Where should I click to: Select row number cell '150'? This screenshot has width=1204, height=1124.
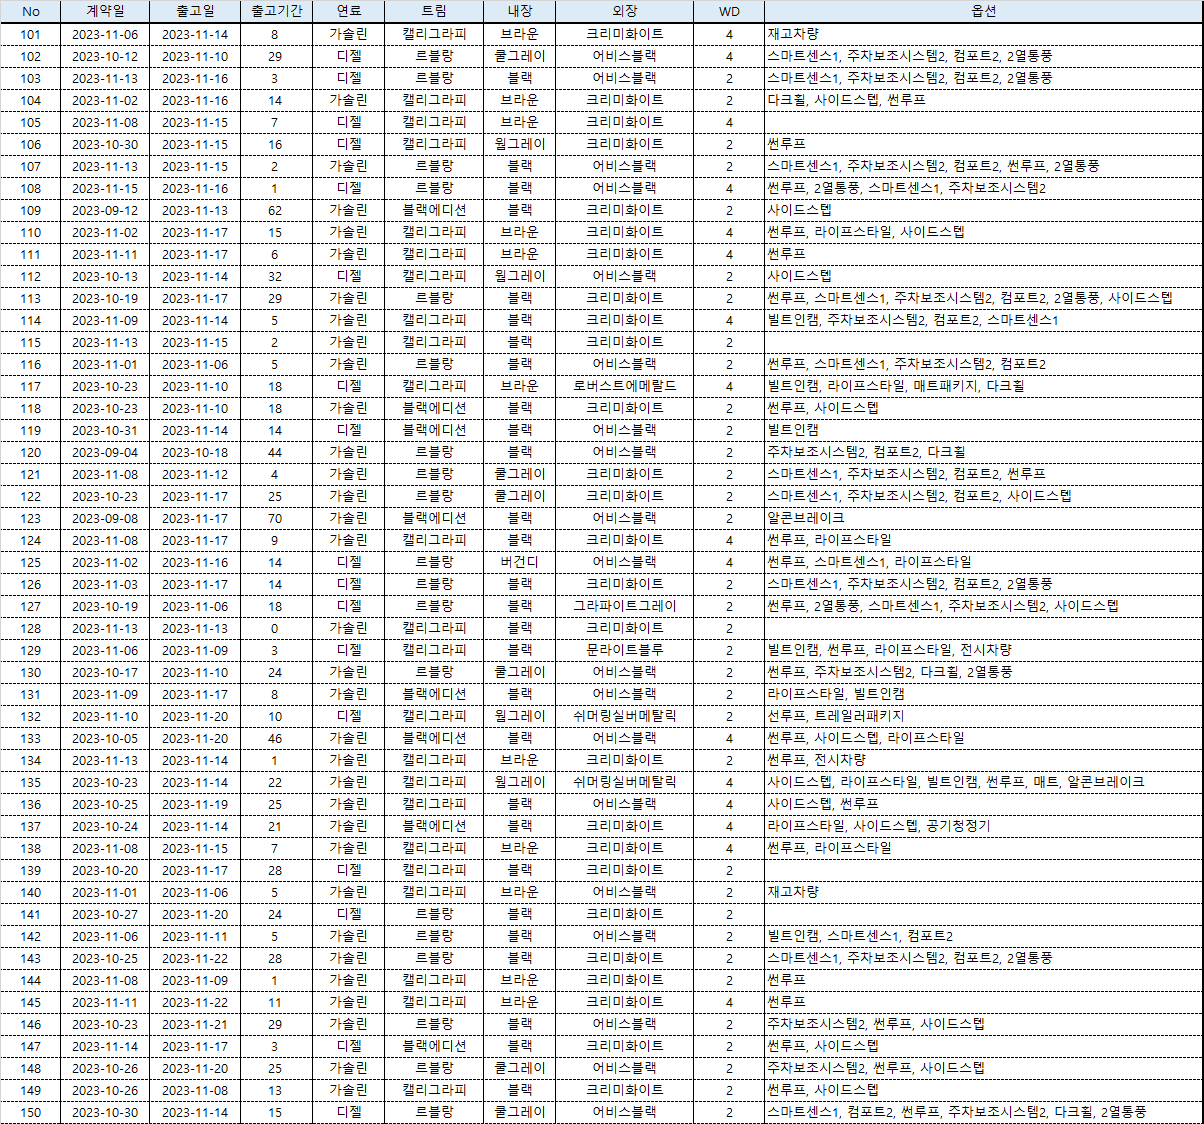coord(31,1112)
